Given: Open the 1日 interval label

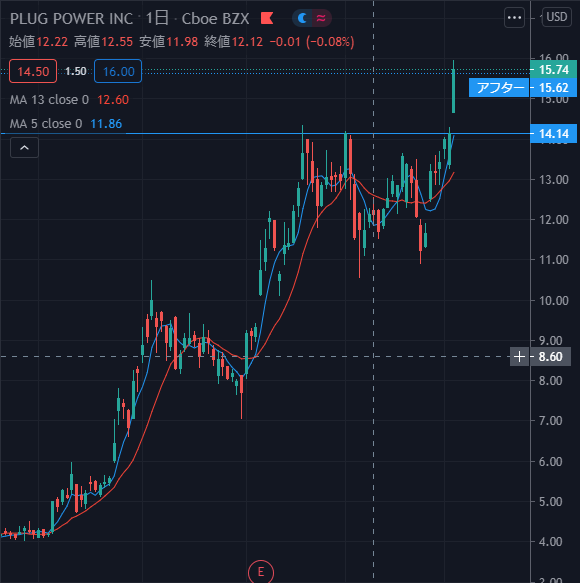Looking at the screenshot, I should pos(157,18).
